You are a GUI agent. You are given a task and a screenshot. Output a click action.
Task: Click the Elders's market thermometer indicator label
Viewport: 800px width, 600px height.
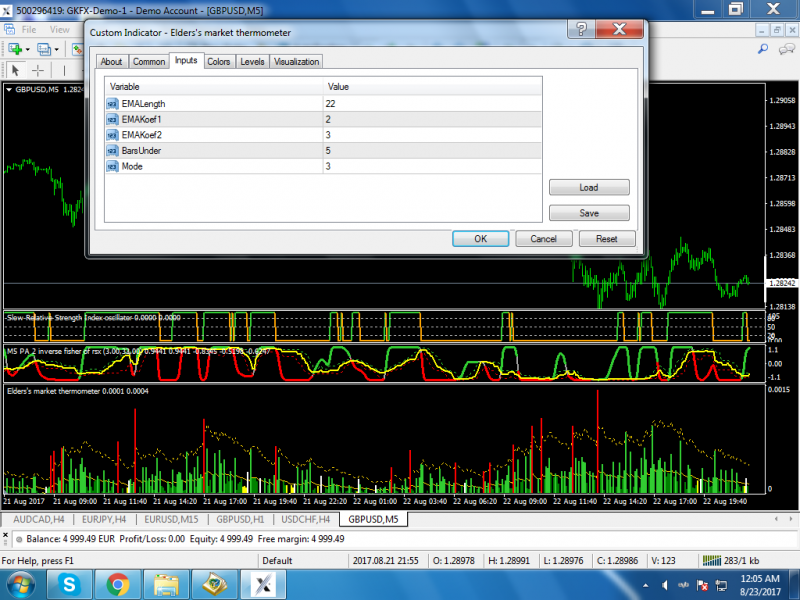[78, 391]
